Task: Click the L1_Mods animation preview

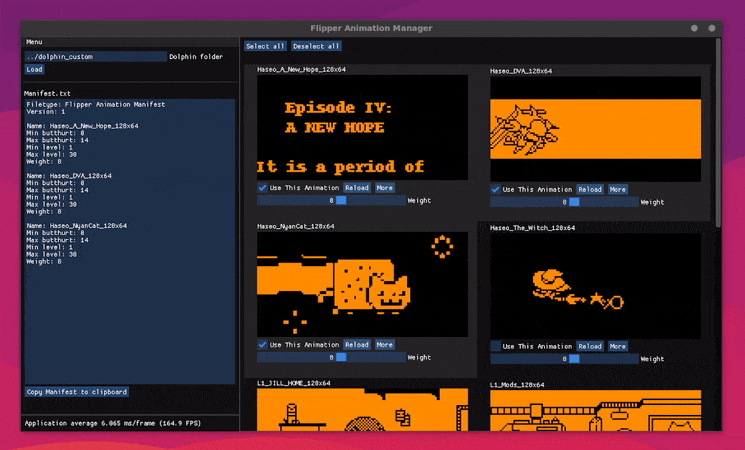Action: click(x=596, y=411)
